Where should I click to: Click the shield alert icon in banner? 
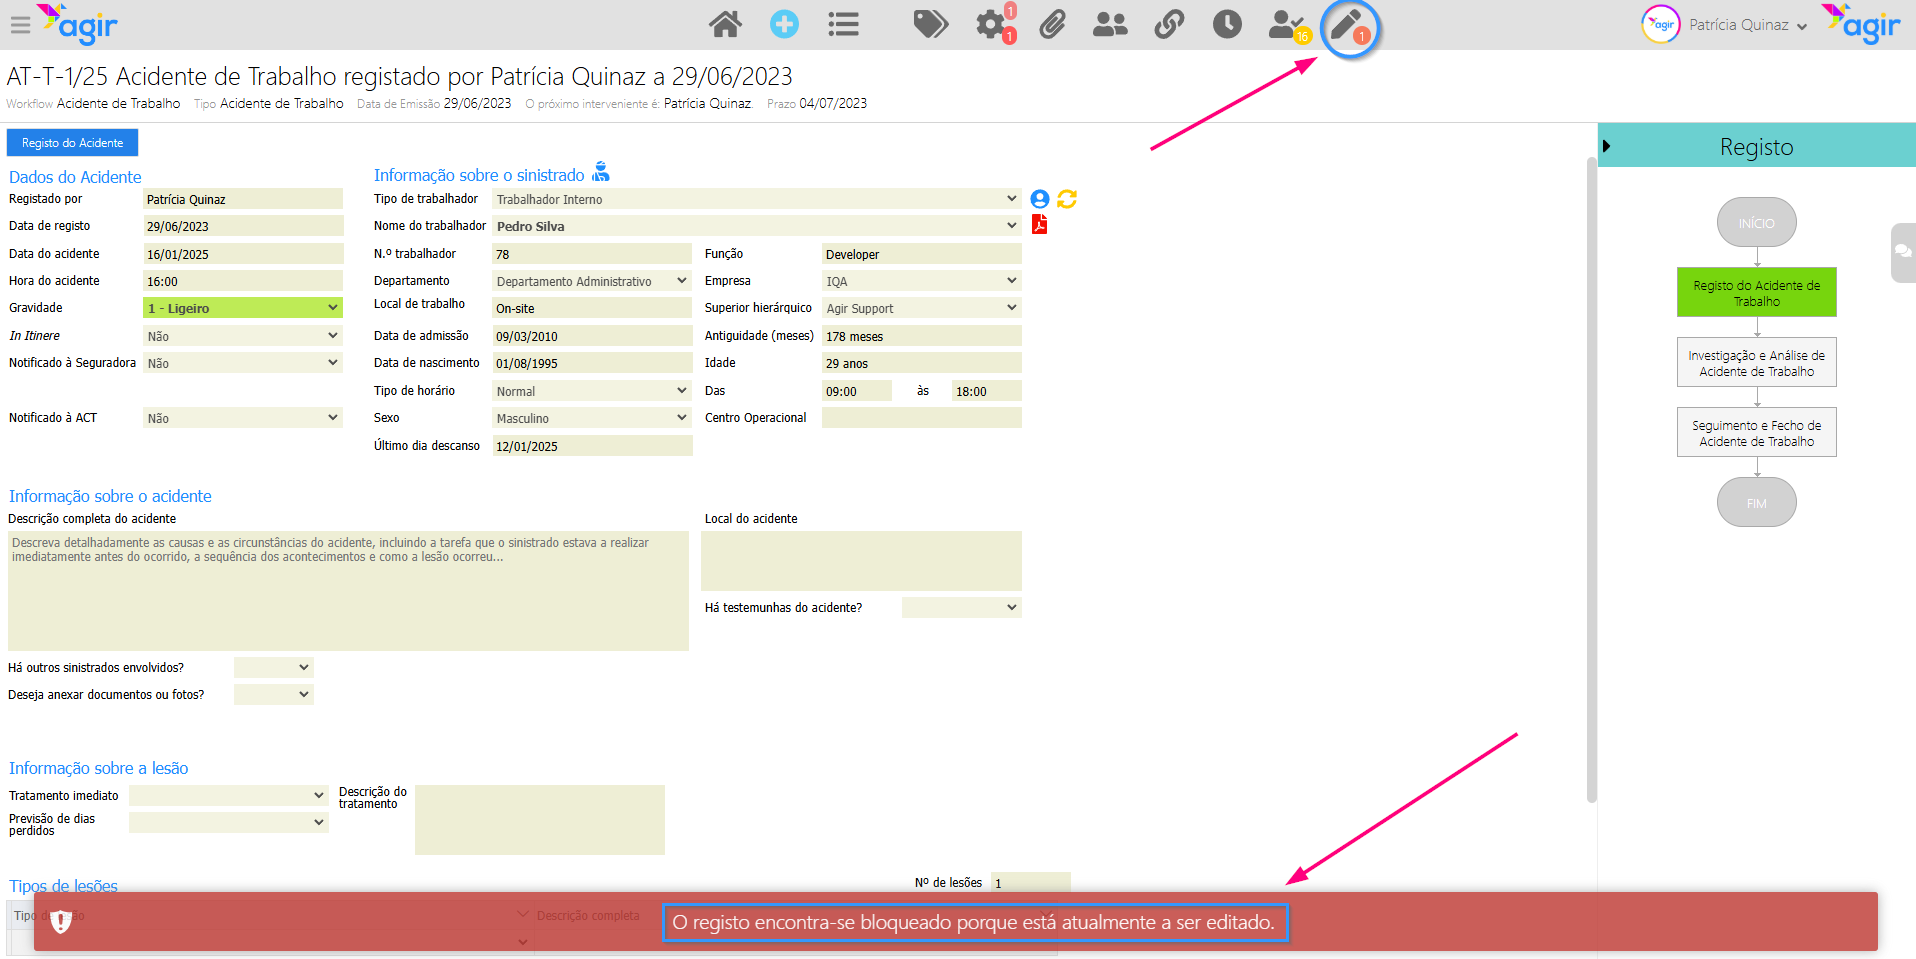[61, 921]
